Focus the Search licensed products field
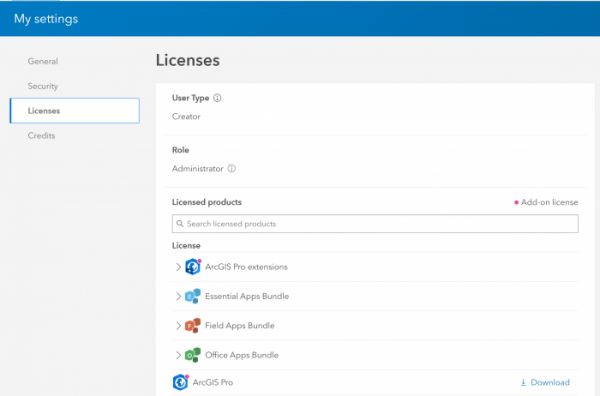The width and height of the screenshot is (600, 396). click(375, 224)
